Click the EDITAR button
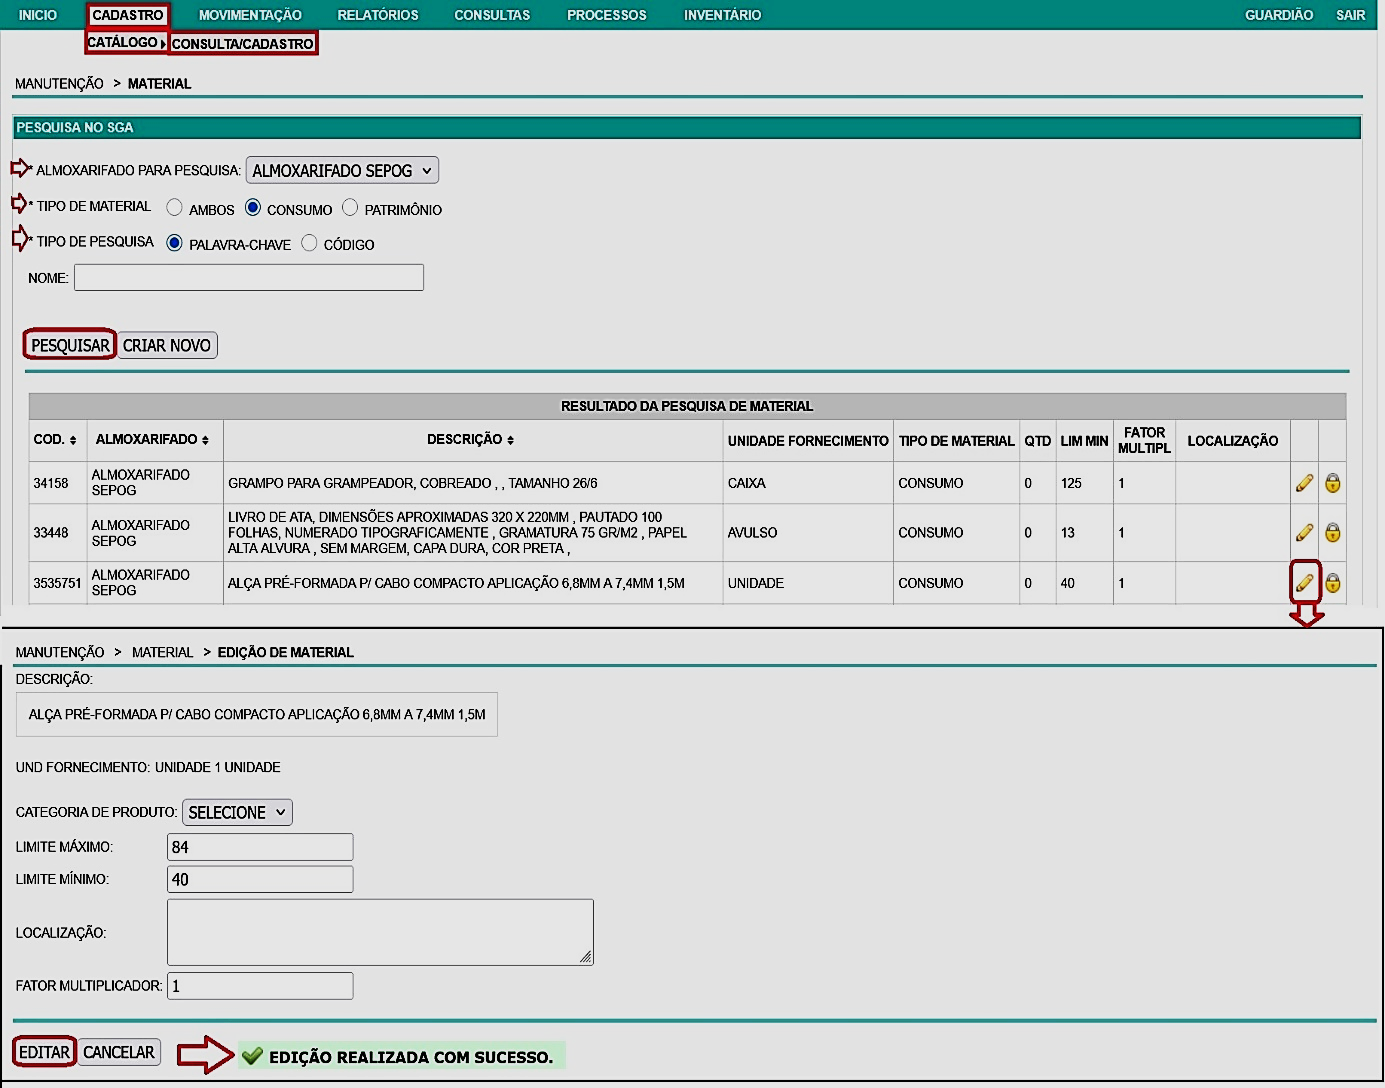 [x=45, y=1052]
